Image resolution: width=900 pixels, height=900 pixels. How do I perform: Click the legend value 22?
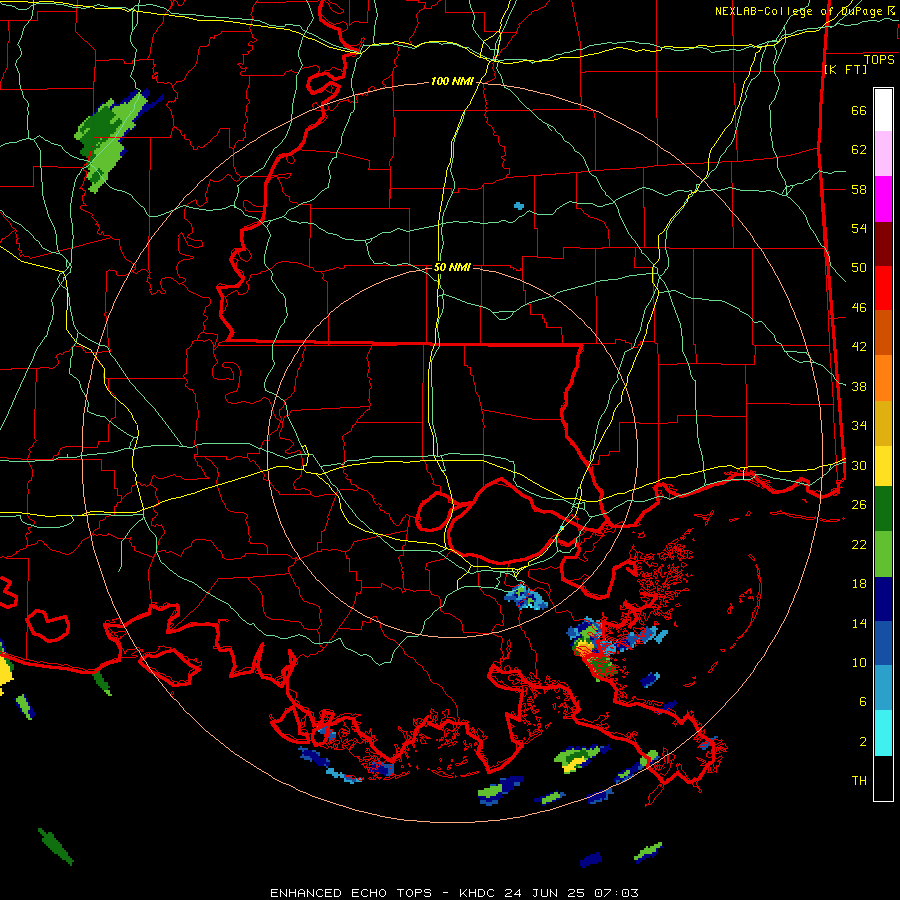pos(859,544)
